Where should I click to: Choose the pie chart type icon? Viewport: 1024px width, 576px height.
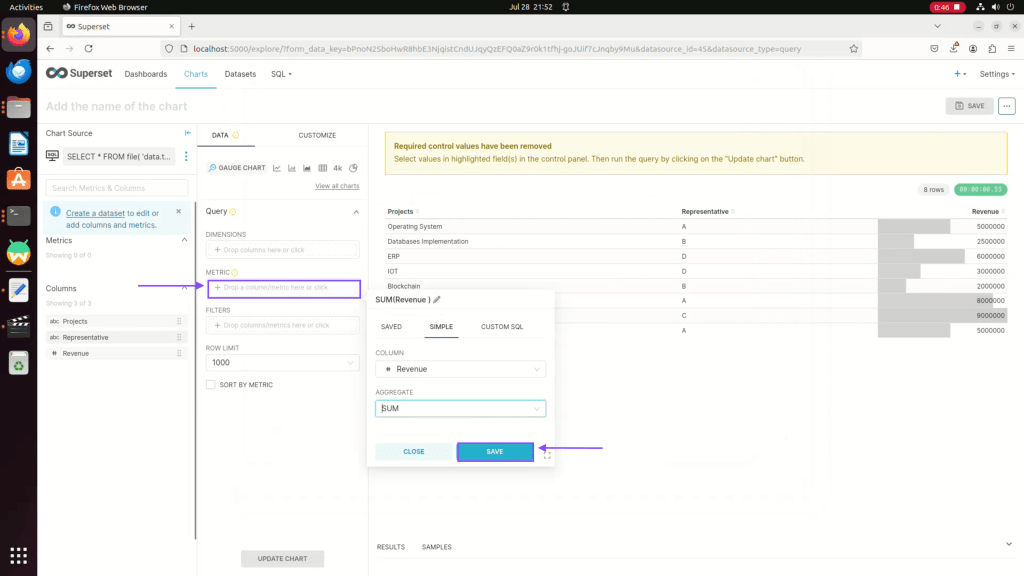click(x=353, y=168)
